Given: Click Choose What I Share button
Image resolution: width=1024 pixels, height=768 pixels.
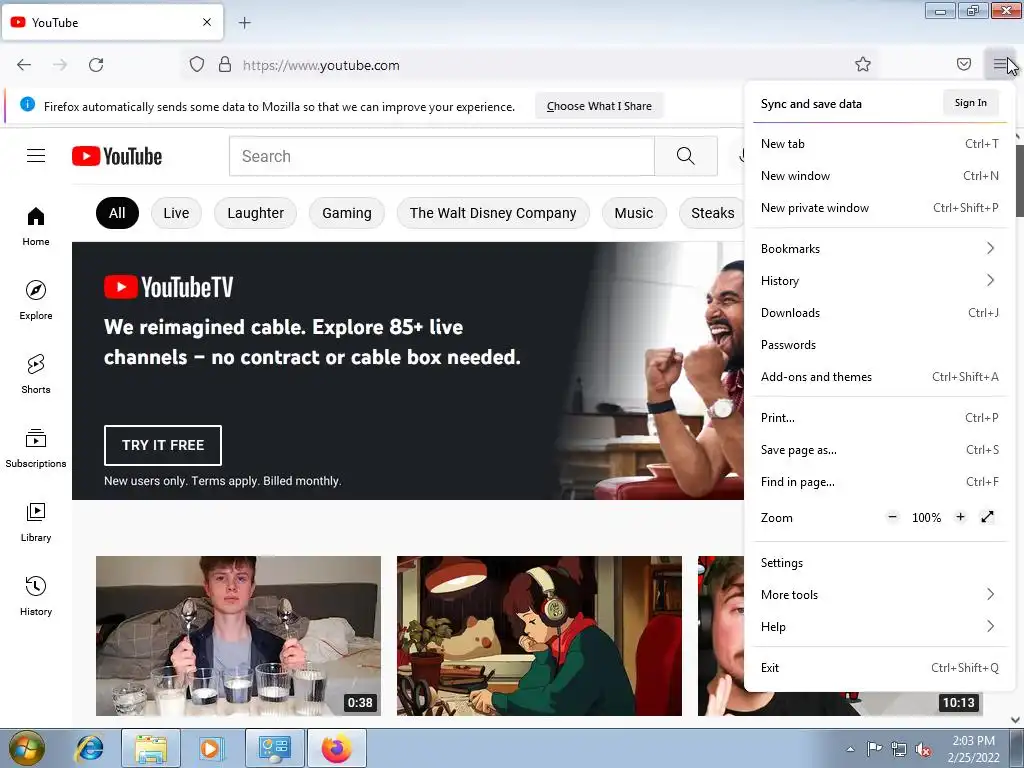Looking at the screenshot, I should point(599,106).
